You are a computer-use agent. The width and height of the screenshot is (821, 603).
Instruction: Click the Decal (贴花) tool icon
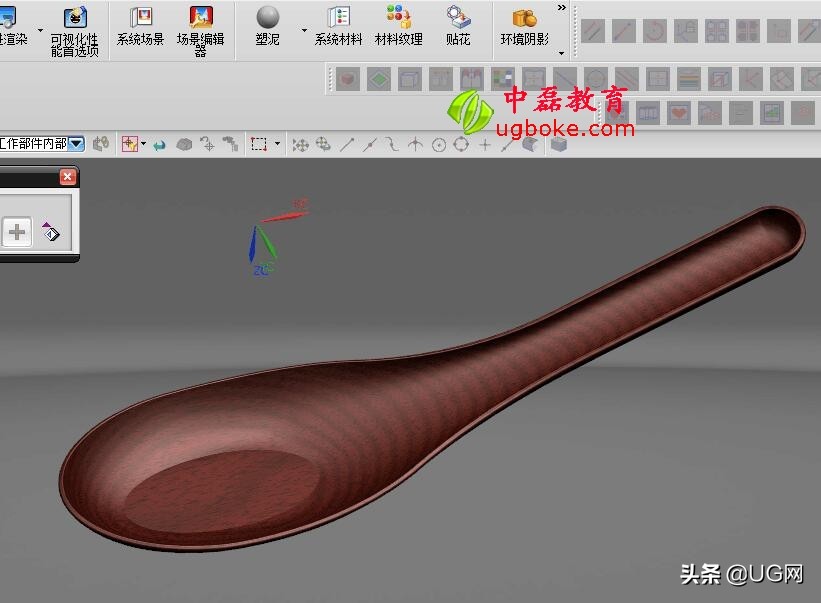click(x=458, y=27)
